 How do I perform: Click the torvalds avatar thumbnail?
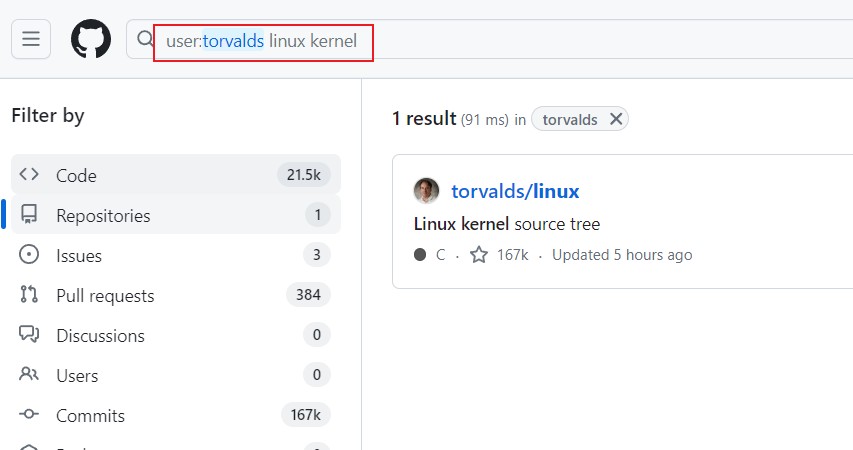[426, 191]
